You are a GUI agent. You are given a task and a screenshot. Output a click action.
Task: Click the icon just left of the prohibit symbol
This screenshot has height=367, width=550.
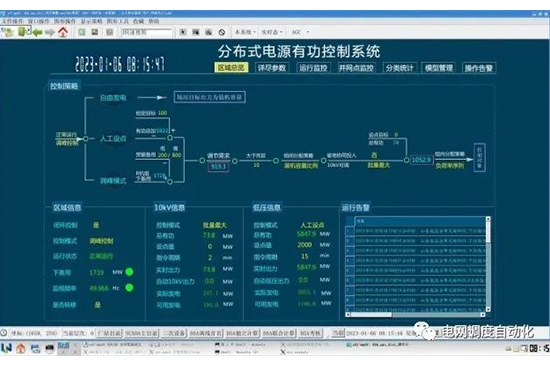pyautogui.click(x=209, y=32)
